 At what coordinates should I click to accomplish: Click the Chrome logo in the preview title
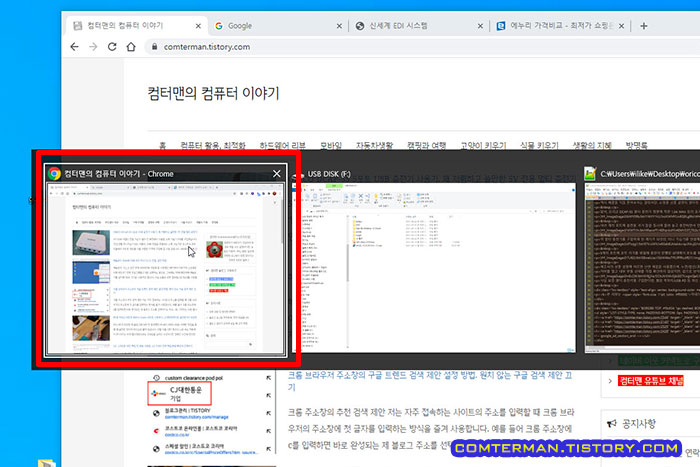coord(55,174)
